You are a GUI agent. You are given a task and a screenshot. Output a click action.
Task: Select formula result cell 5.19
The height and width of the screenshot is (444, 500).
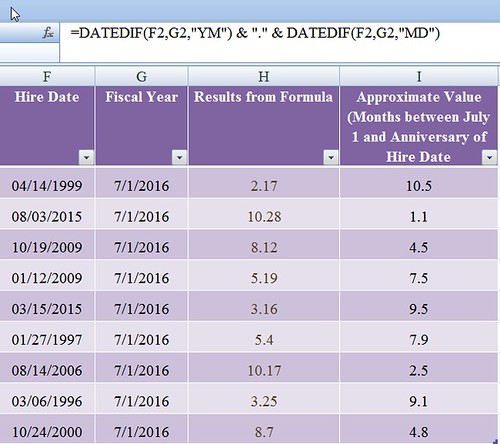(264, 275)
